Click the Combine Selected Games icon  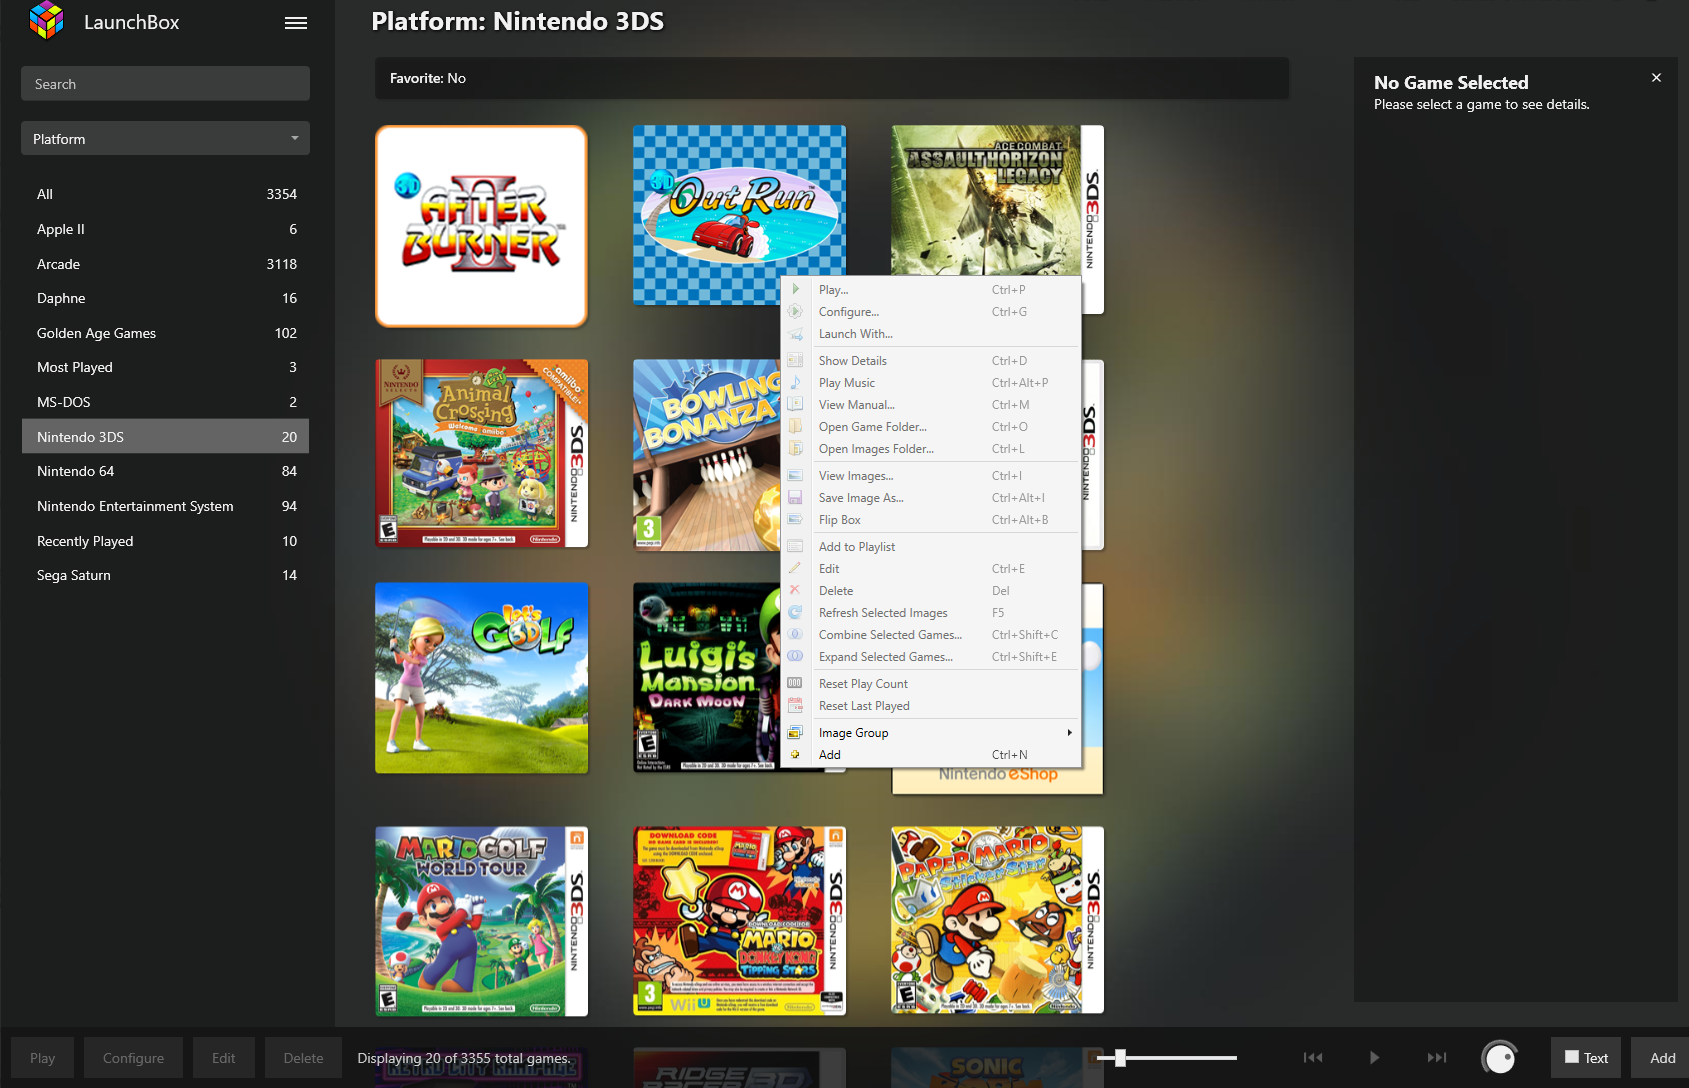tap(796, 634)
